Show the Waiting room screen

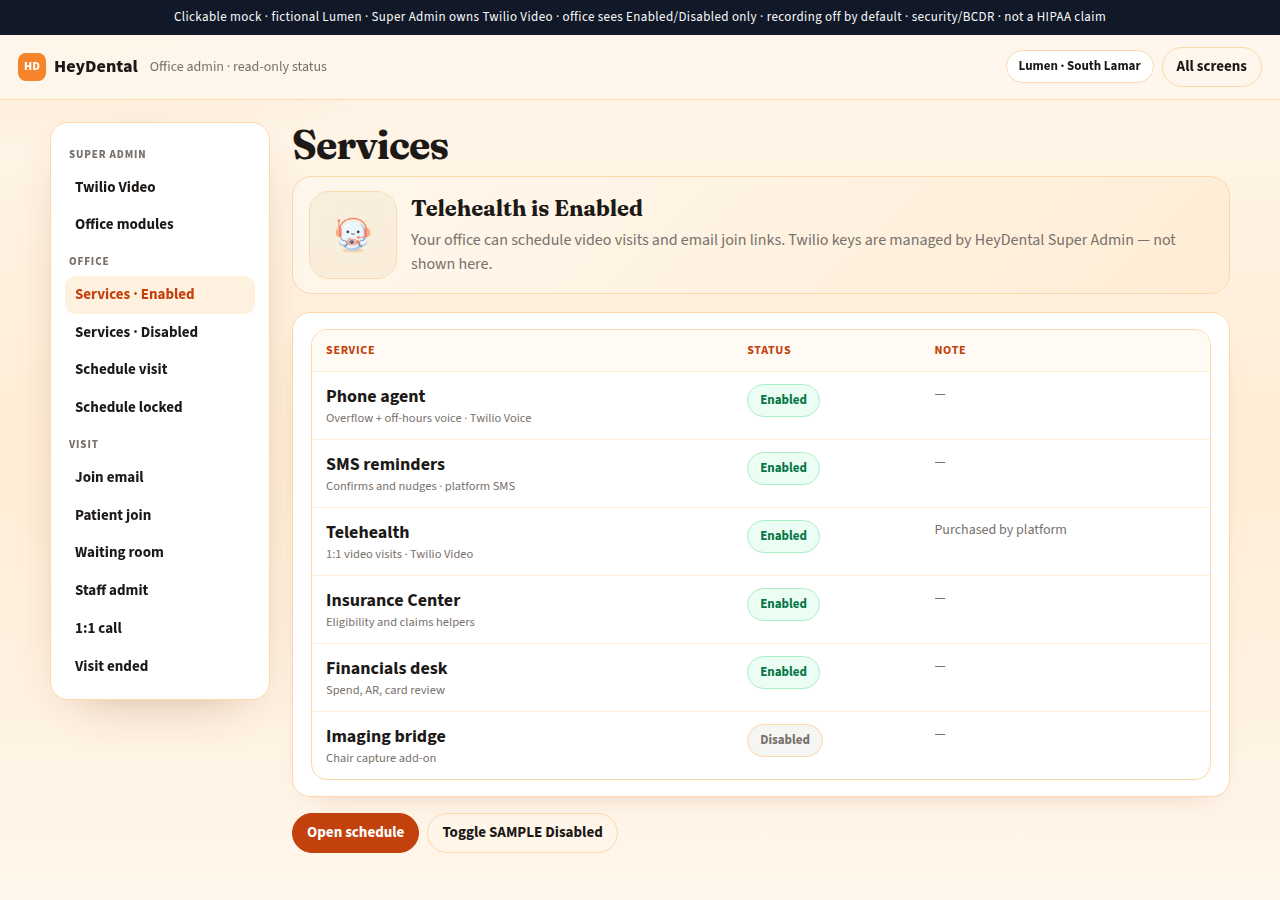point(160,552)
